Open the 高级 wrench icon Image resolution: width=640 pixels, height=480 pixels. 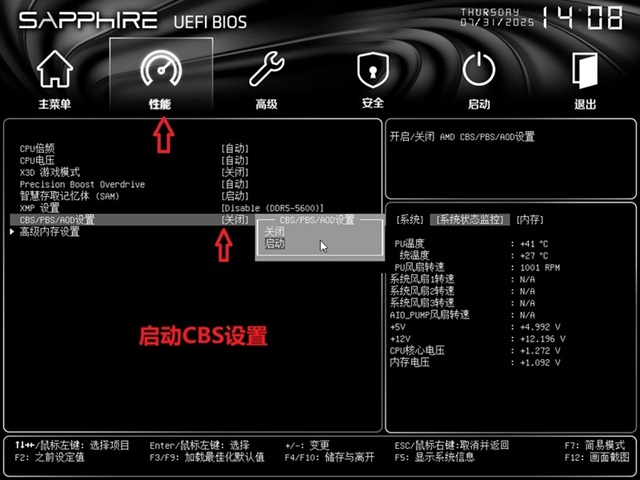[x=267, y=69]
